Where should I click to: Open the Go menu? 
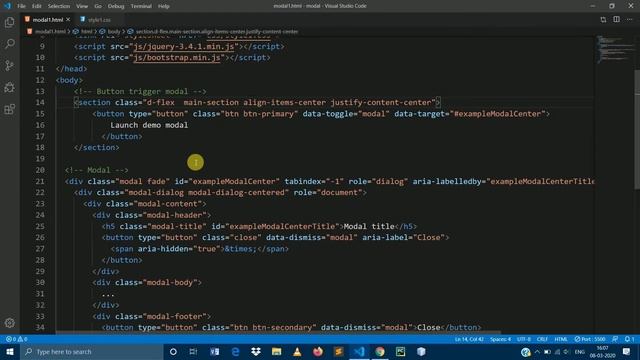[98, 6]
